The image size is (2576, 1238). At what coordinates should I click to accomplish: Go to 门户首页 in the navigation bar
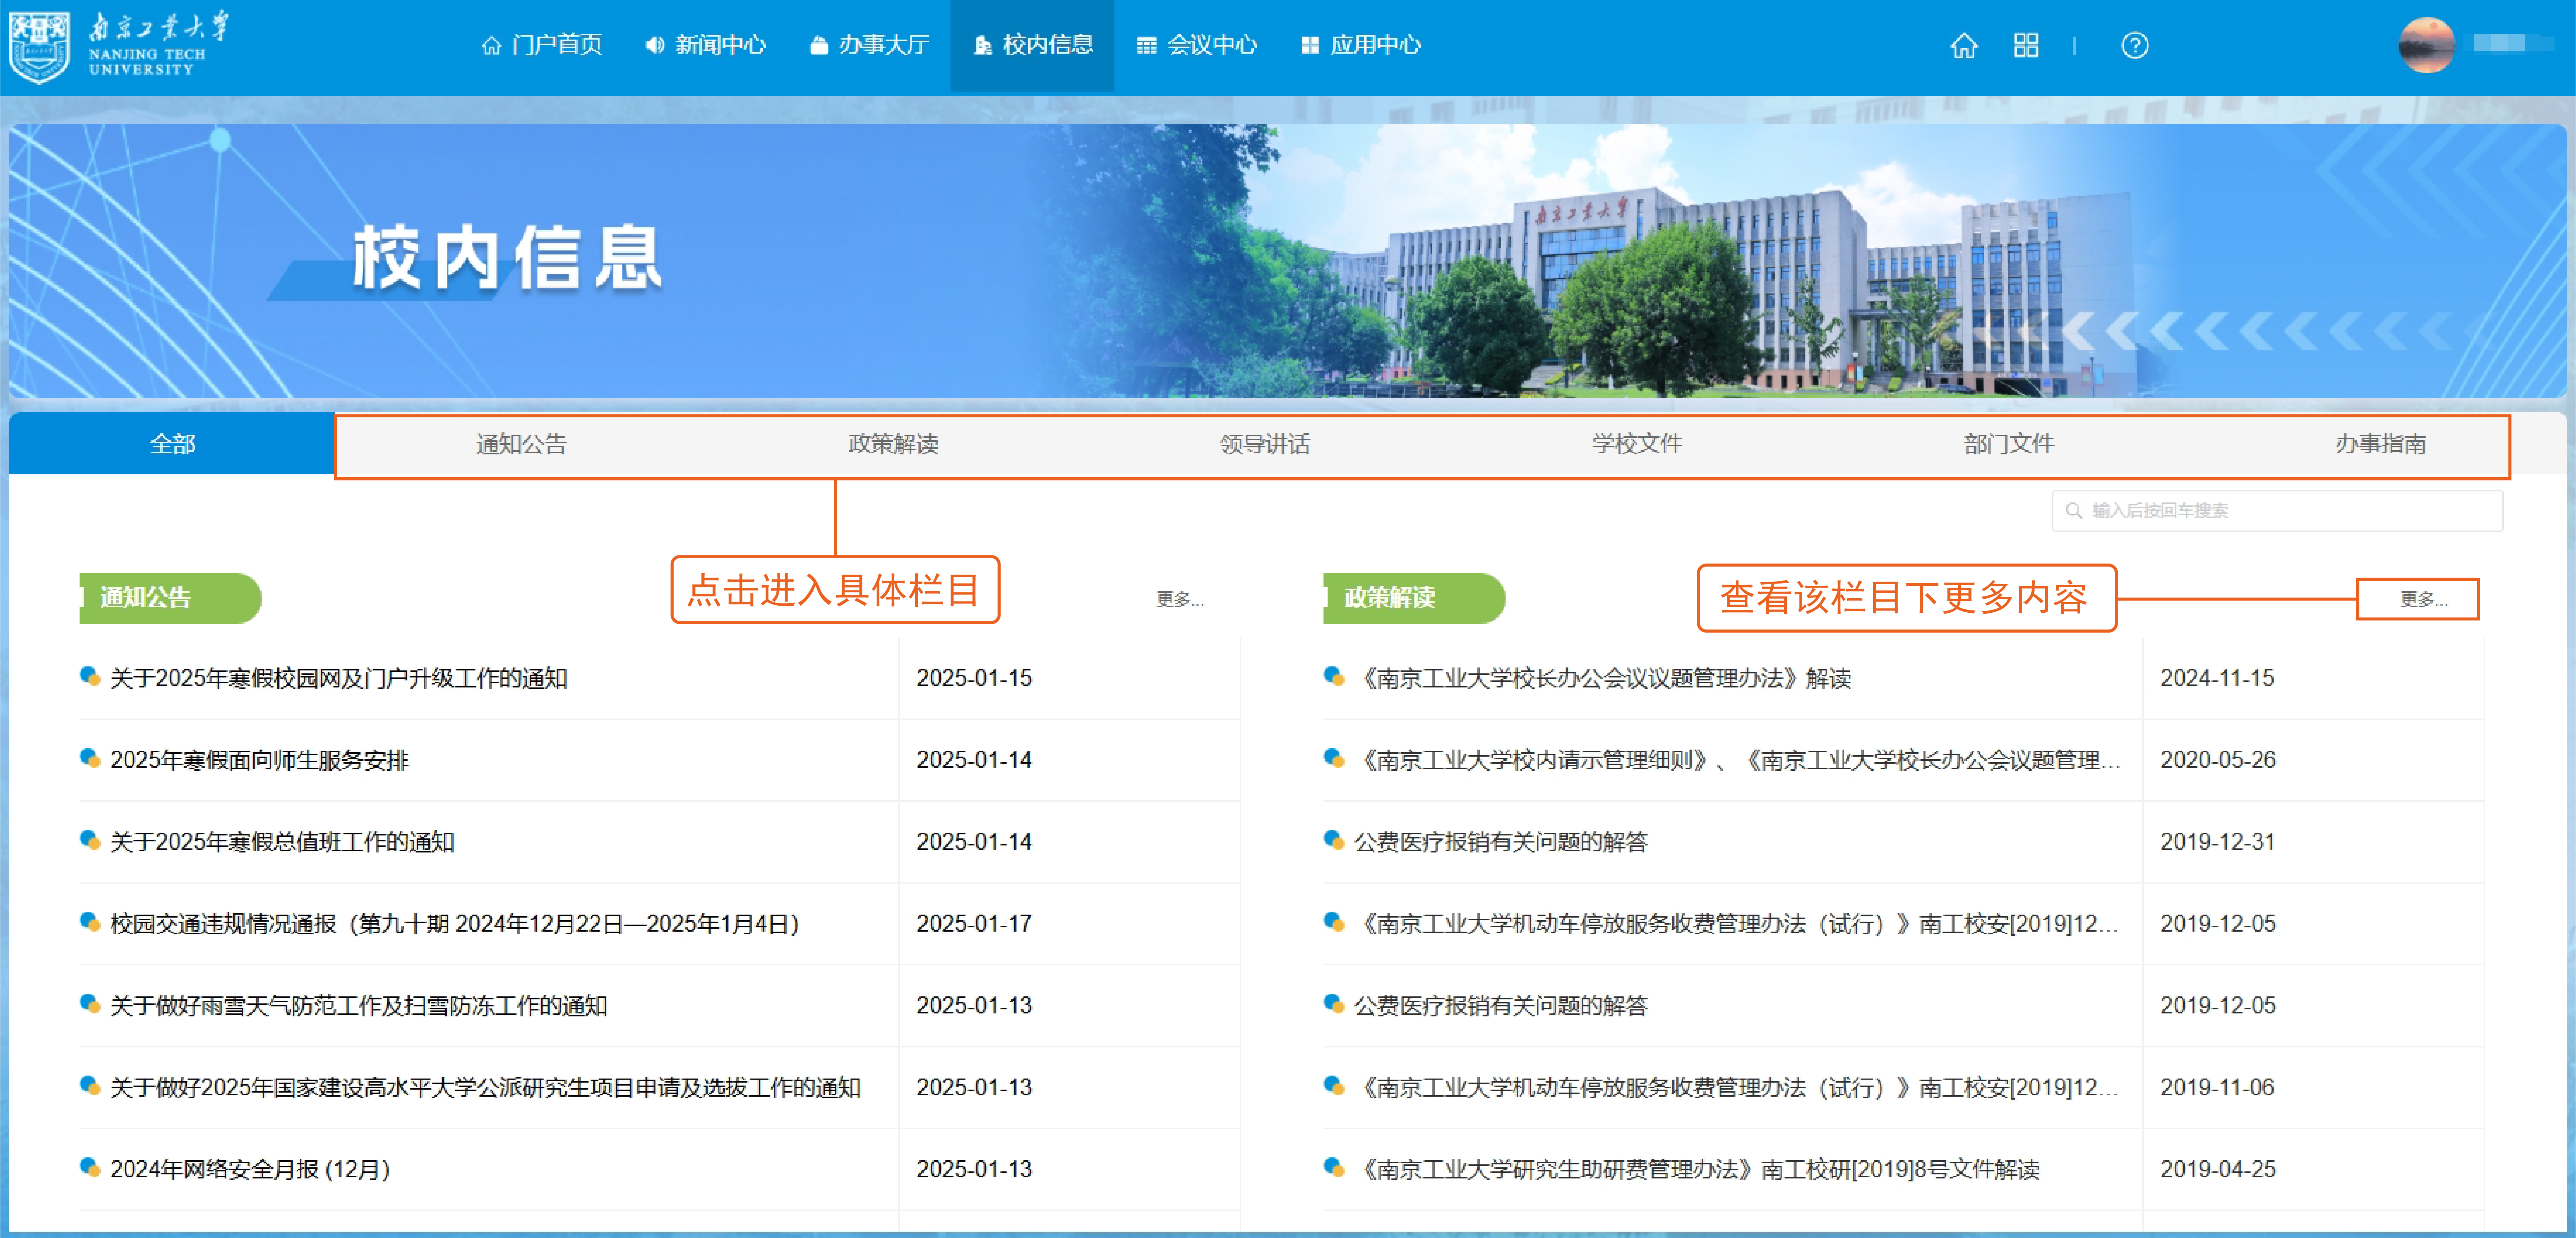[x=542, y=45]
